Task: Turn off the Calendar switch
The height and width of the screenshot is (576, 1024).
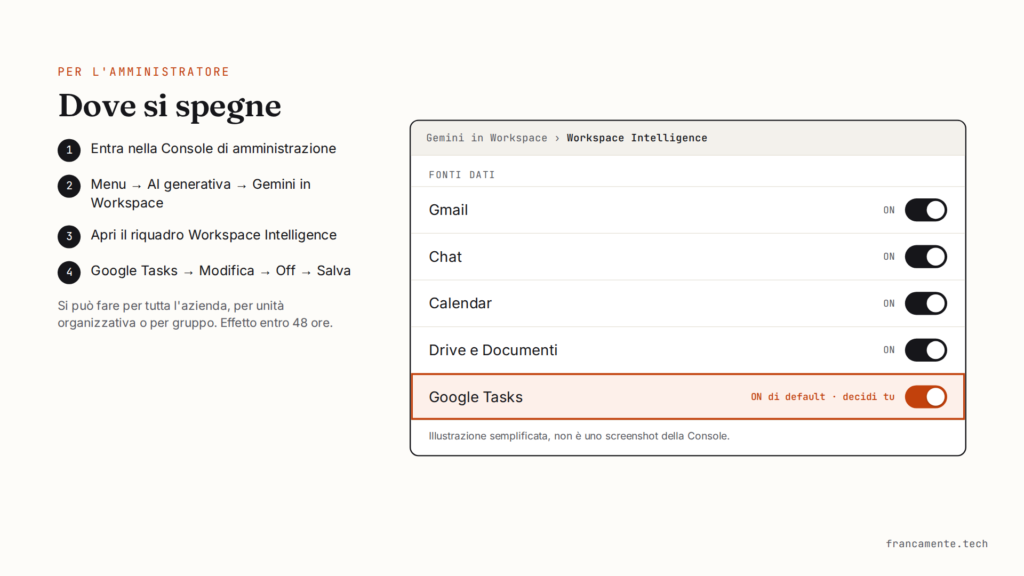Action: 925,304
